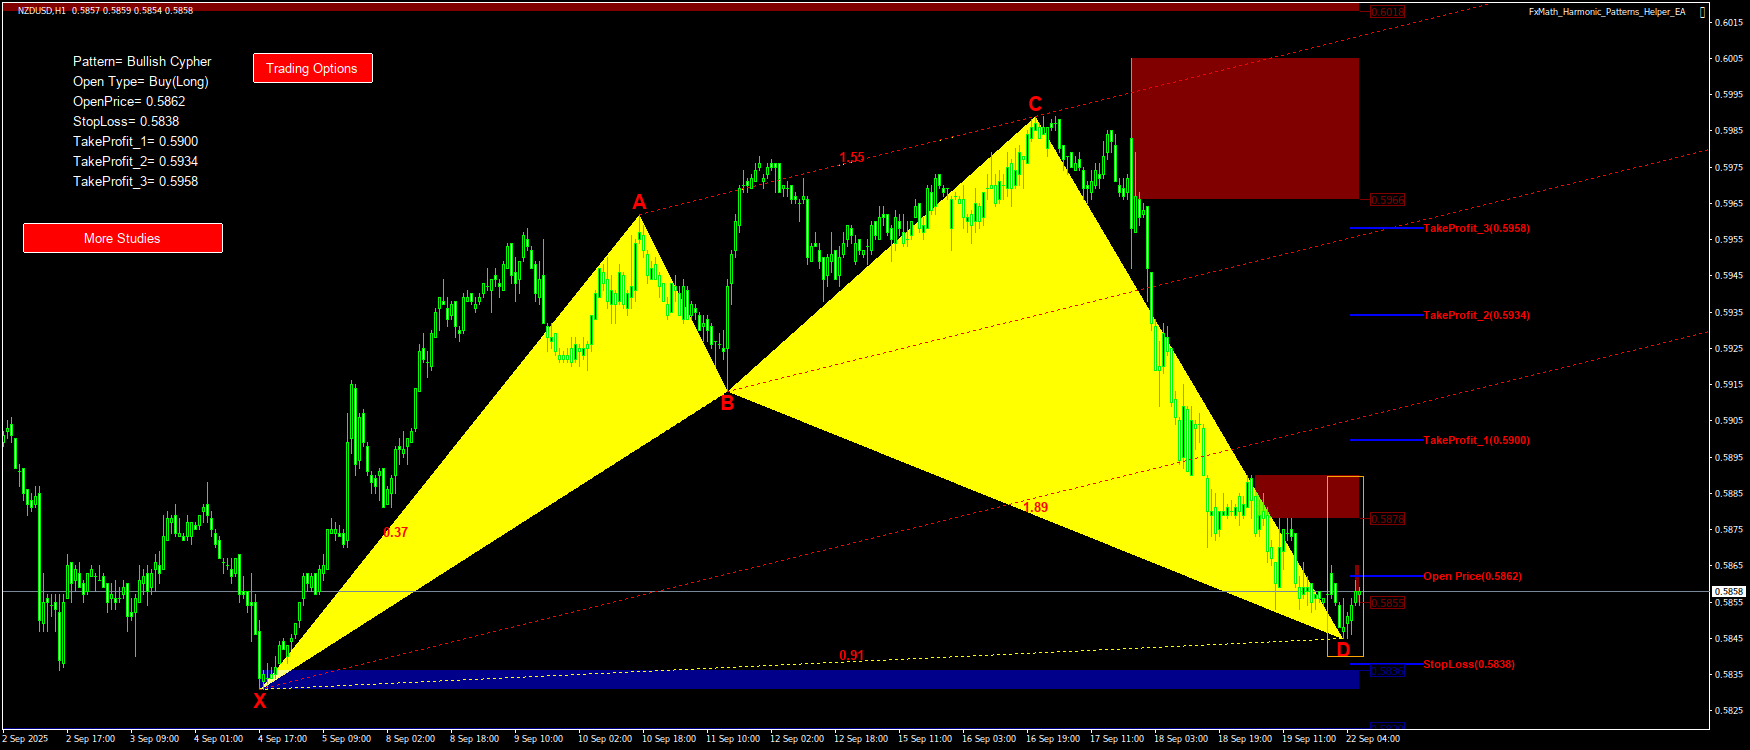This screenshot has width=1750, height=750.
Task: Click the Open Price(0.5862) line label
Action: tap(1472, 576)
